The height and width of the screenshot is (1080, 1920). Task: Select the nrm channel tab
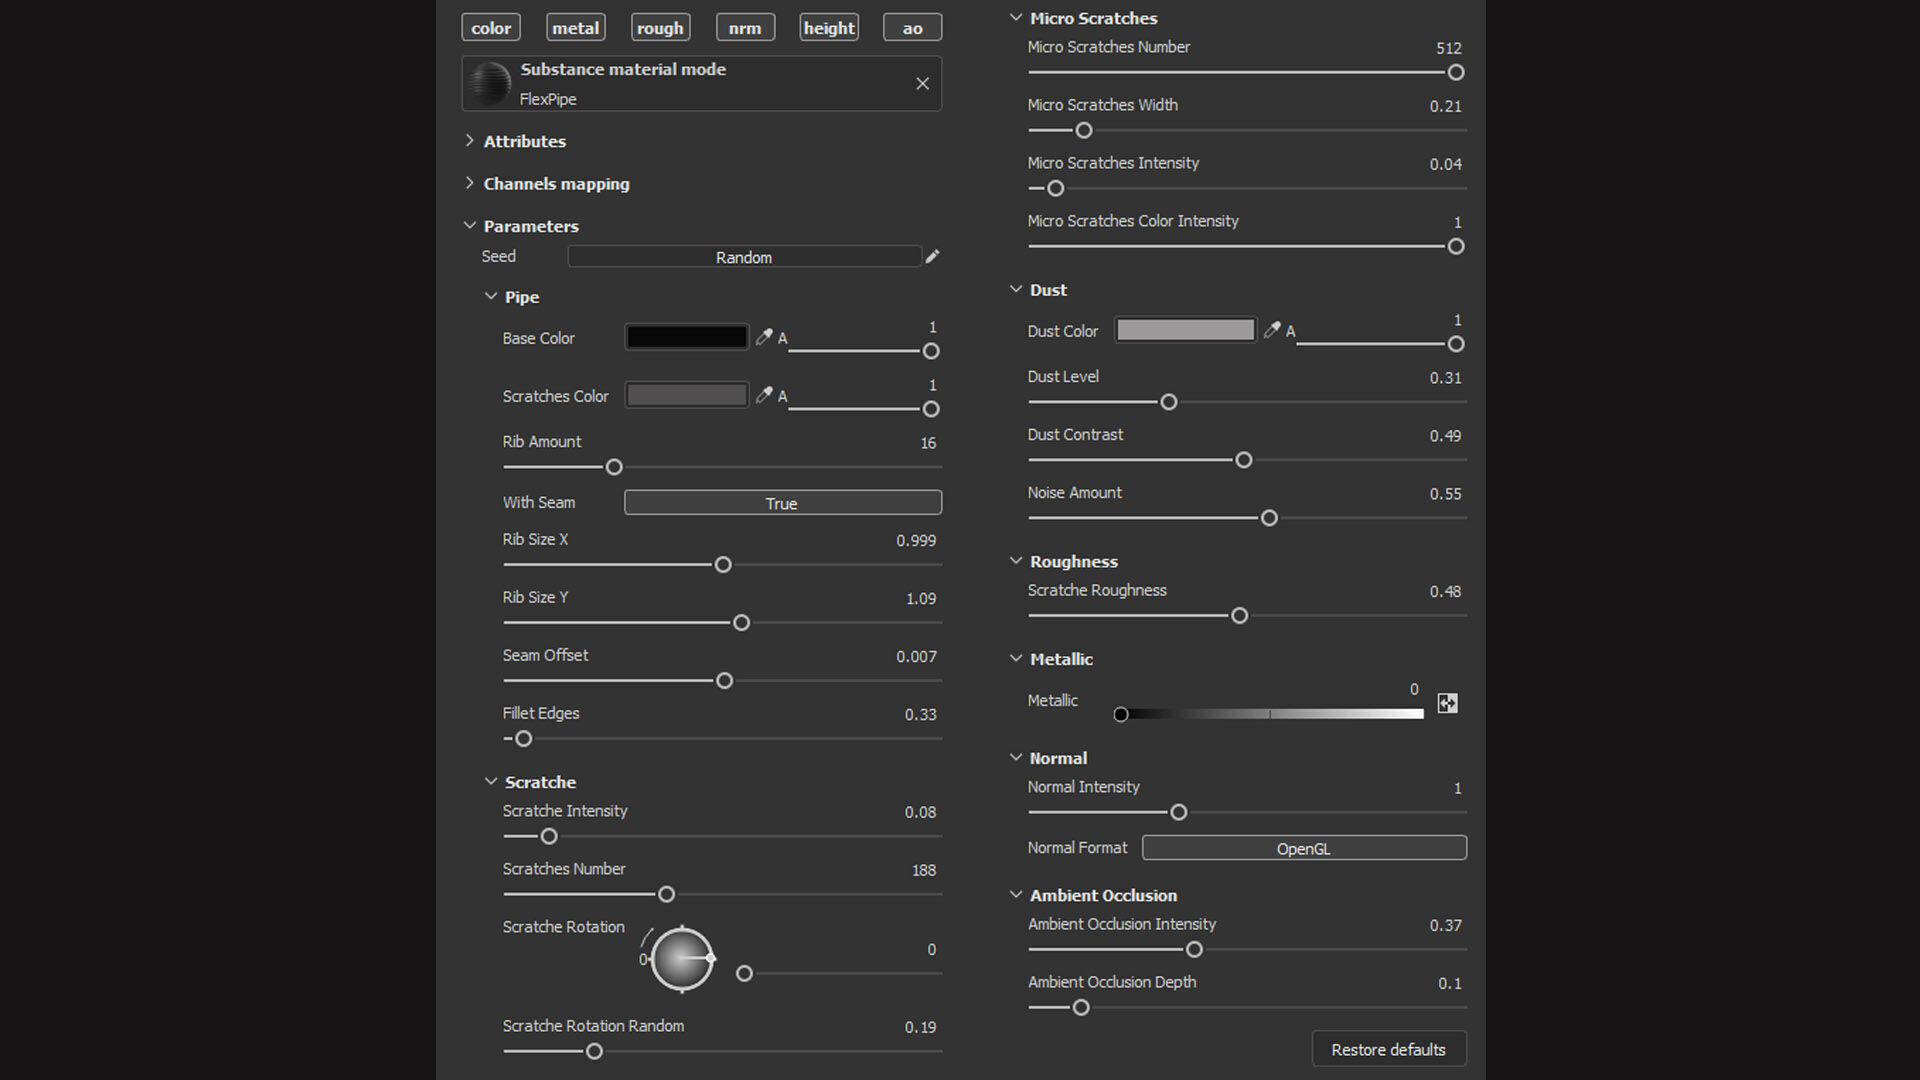(x=745, y=28)
